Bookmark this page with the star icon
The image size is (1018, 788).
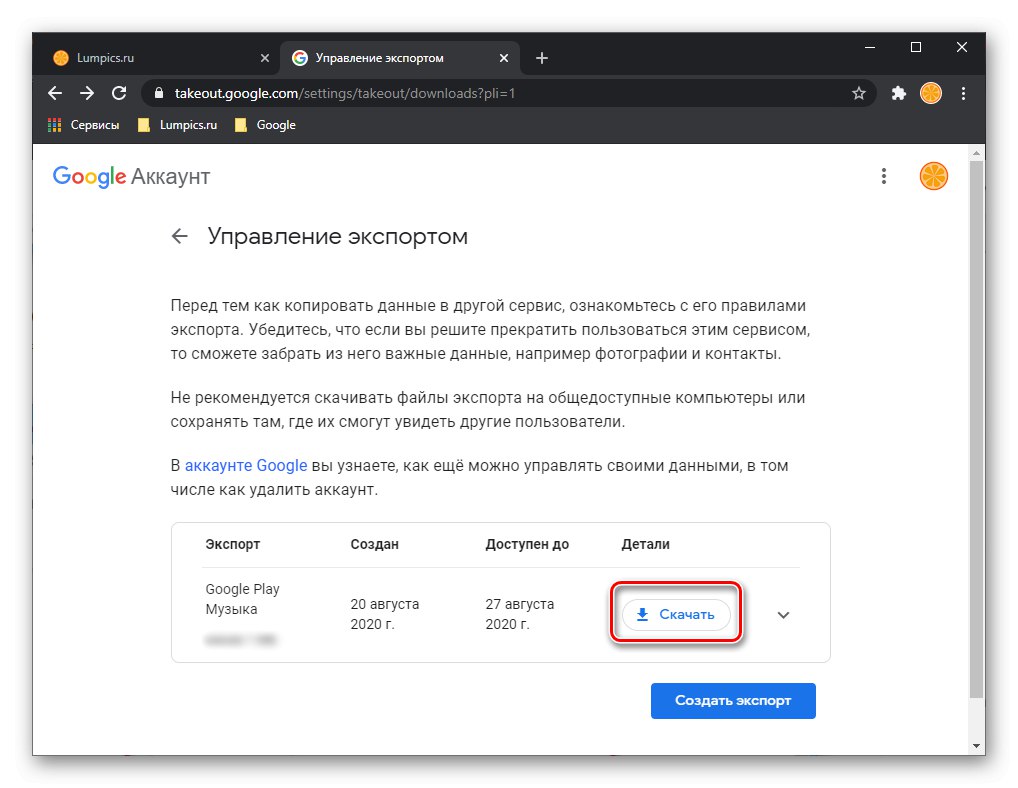tap(858, 93)
